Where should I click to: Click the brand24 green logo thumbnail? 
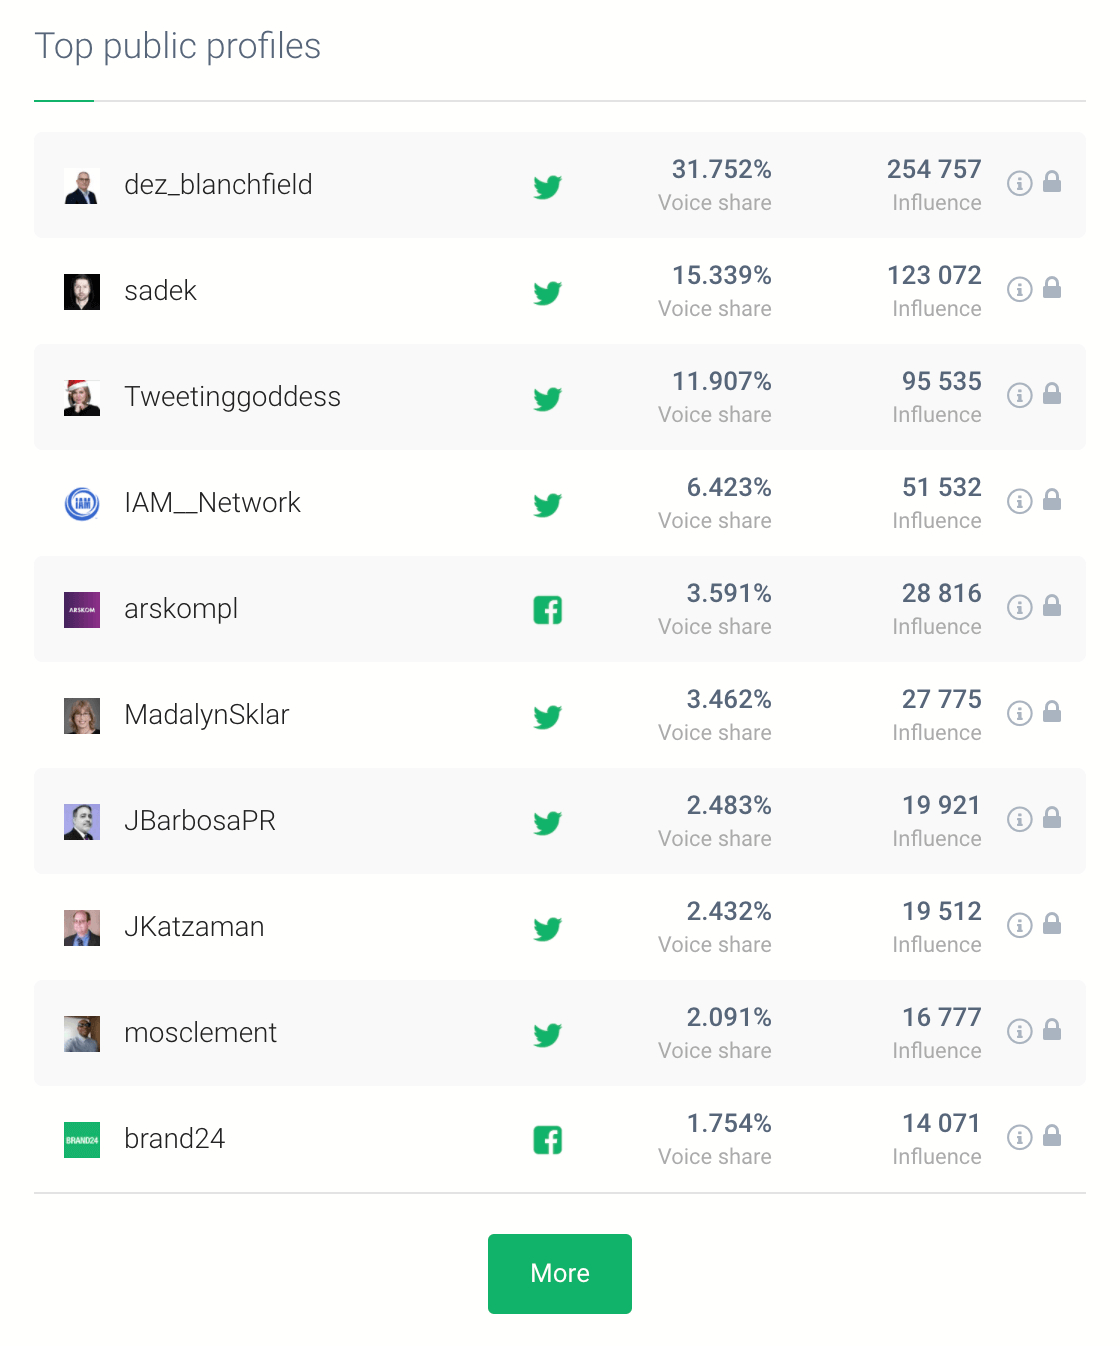point(82,1140)
